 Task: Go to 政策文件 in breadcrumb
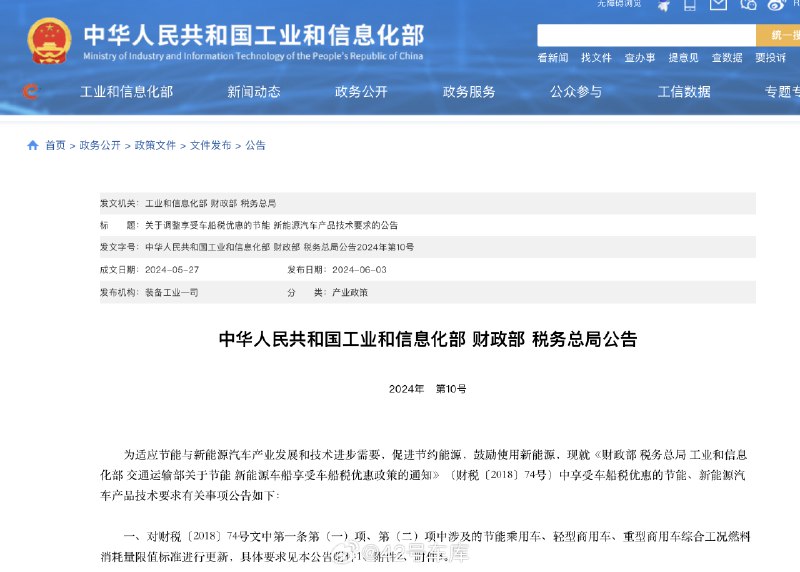coord(155,145)
